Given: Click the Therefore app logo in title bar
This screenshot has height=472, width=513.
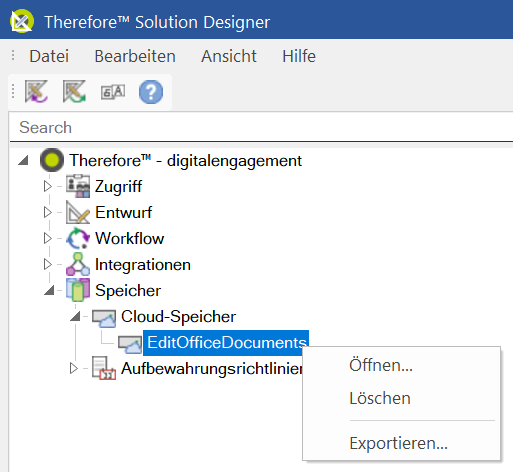Looking at the screenshot, I should pyautogui.click(x=22, y=21).
